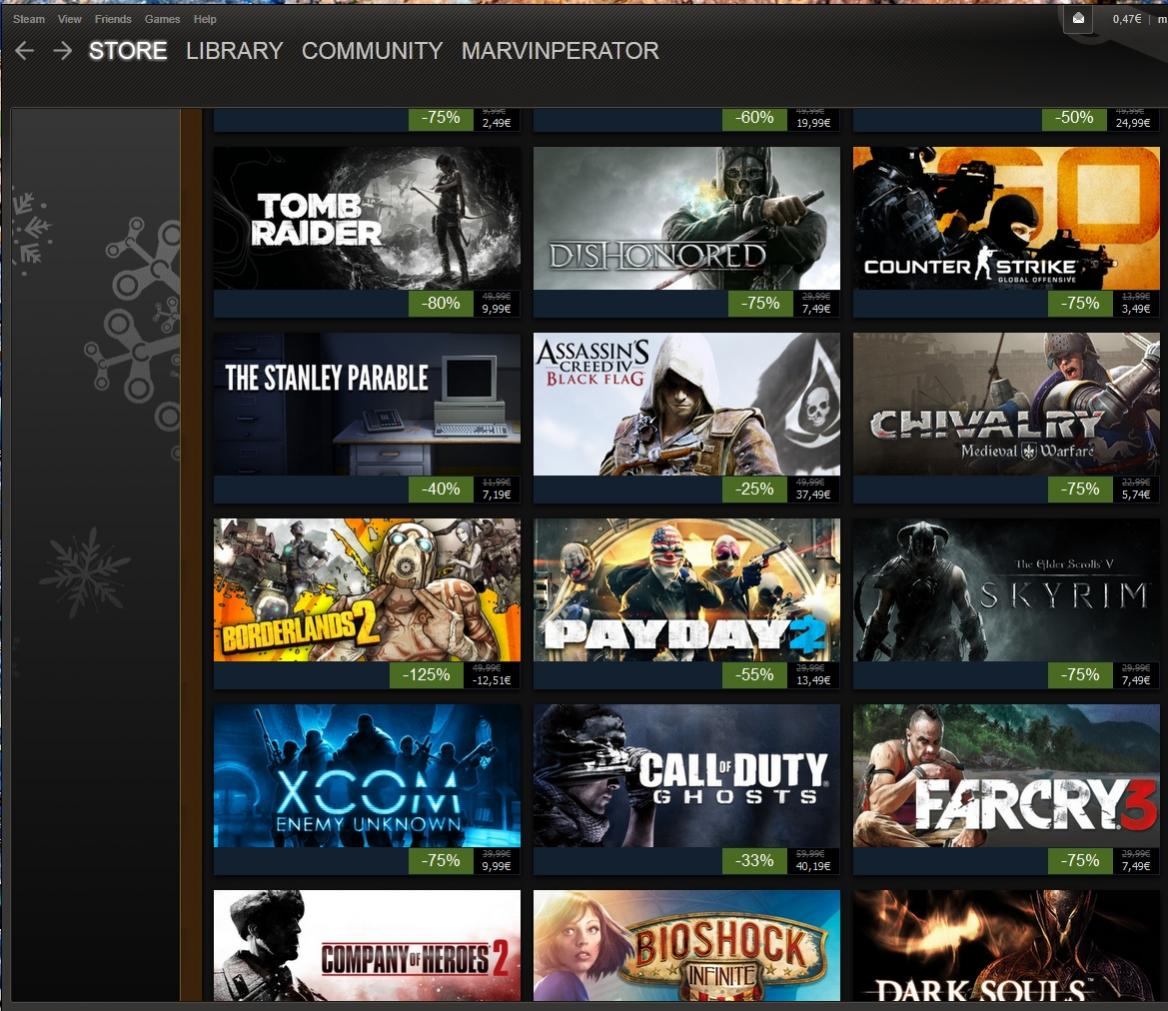Click the 9,99€ XCOM price

[496, 866]
